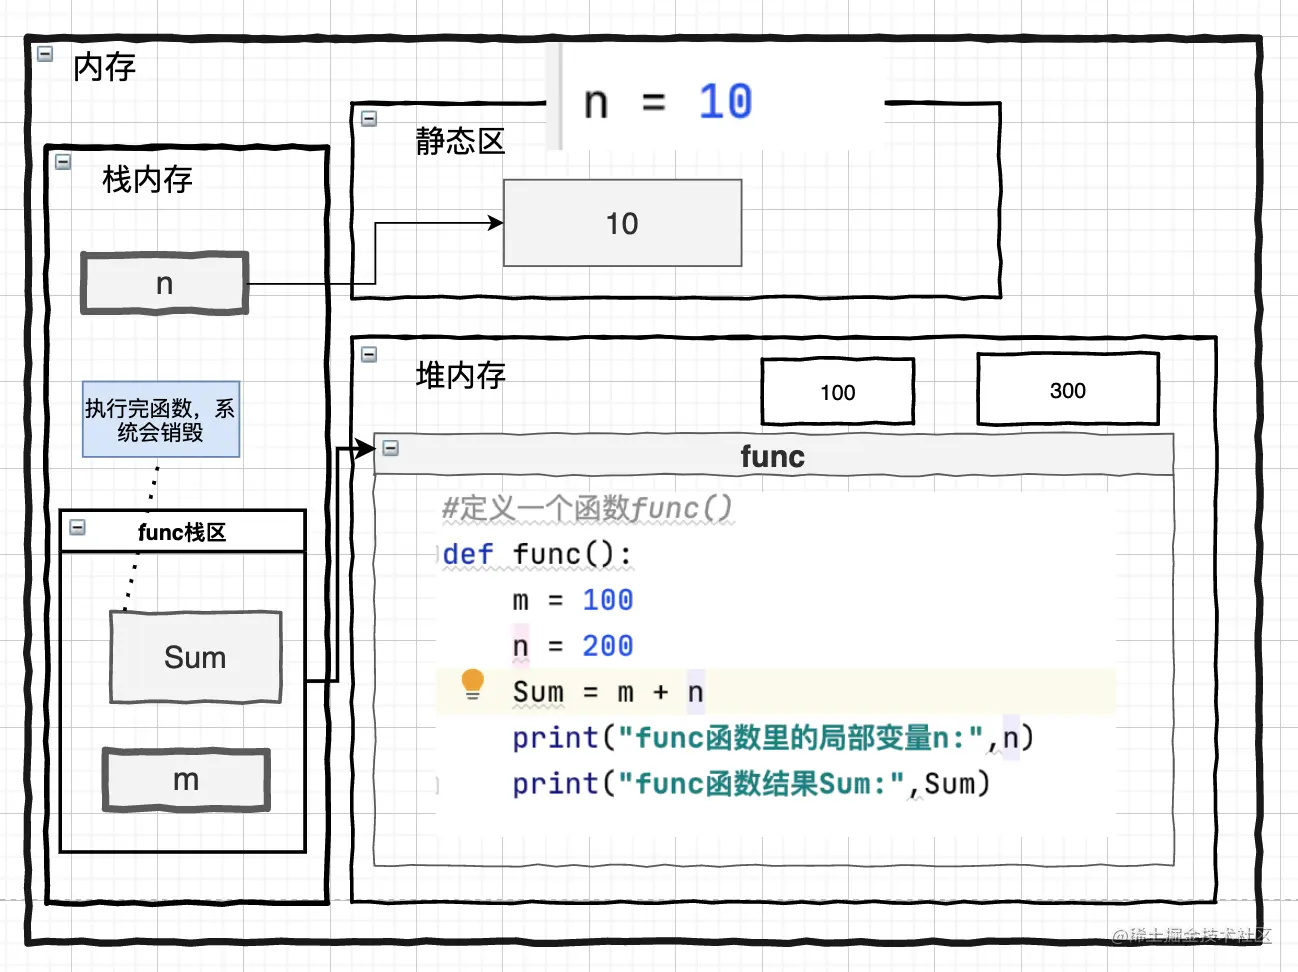Click the print line with 结果Sum

[x=752, y=784]
